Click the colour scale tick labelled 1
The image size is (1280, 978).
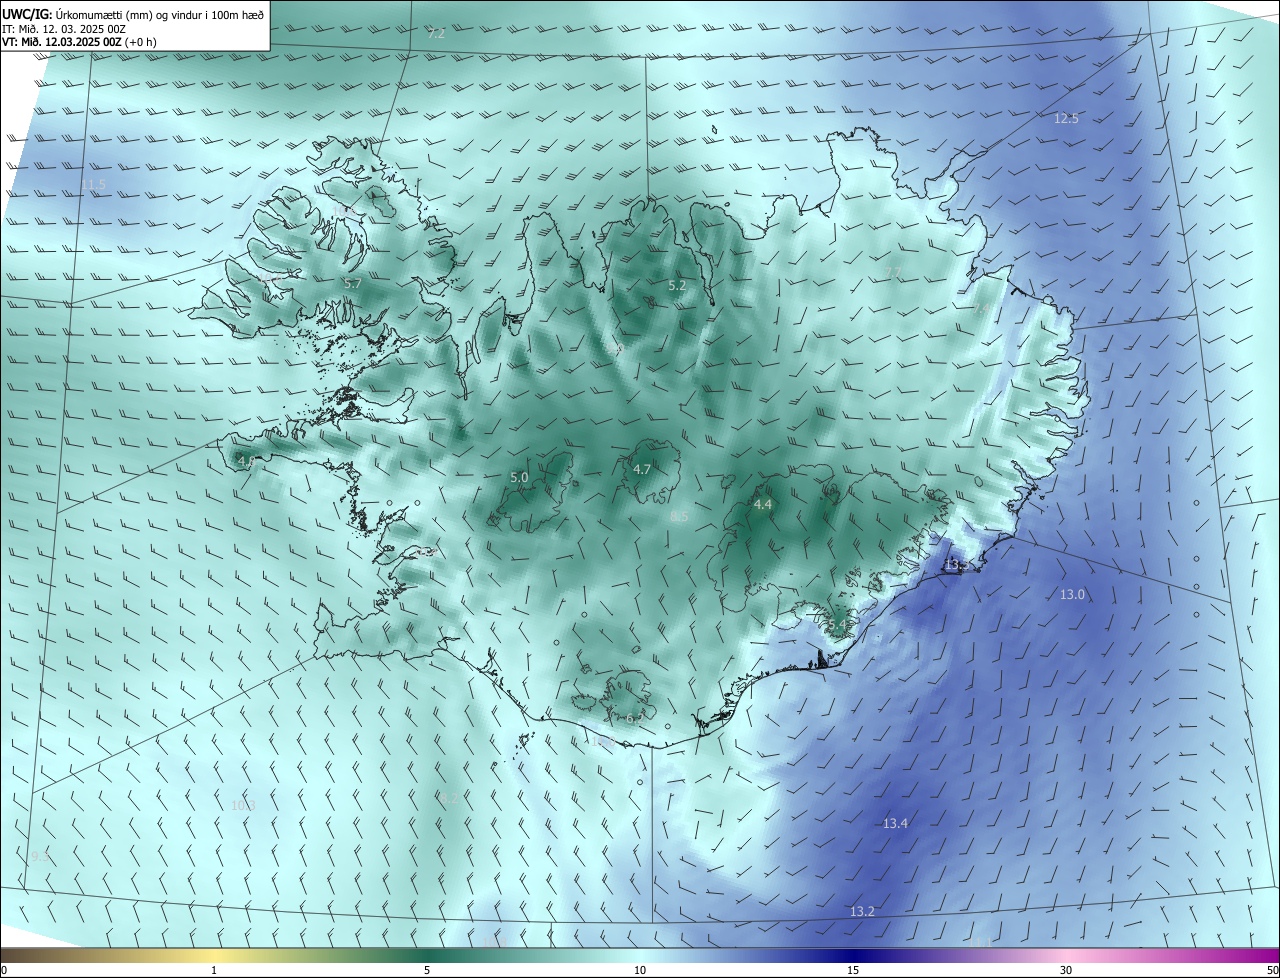point(214,970)
